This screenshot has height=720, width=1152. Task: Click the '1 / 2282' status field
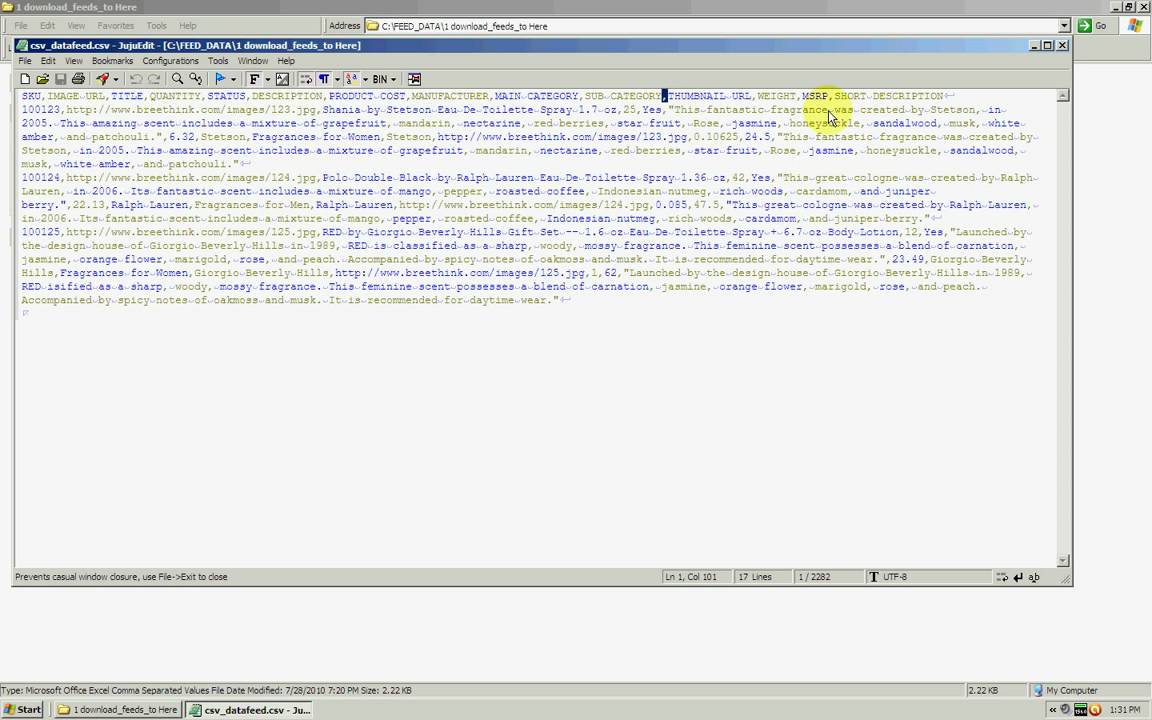tap(829, 577)
